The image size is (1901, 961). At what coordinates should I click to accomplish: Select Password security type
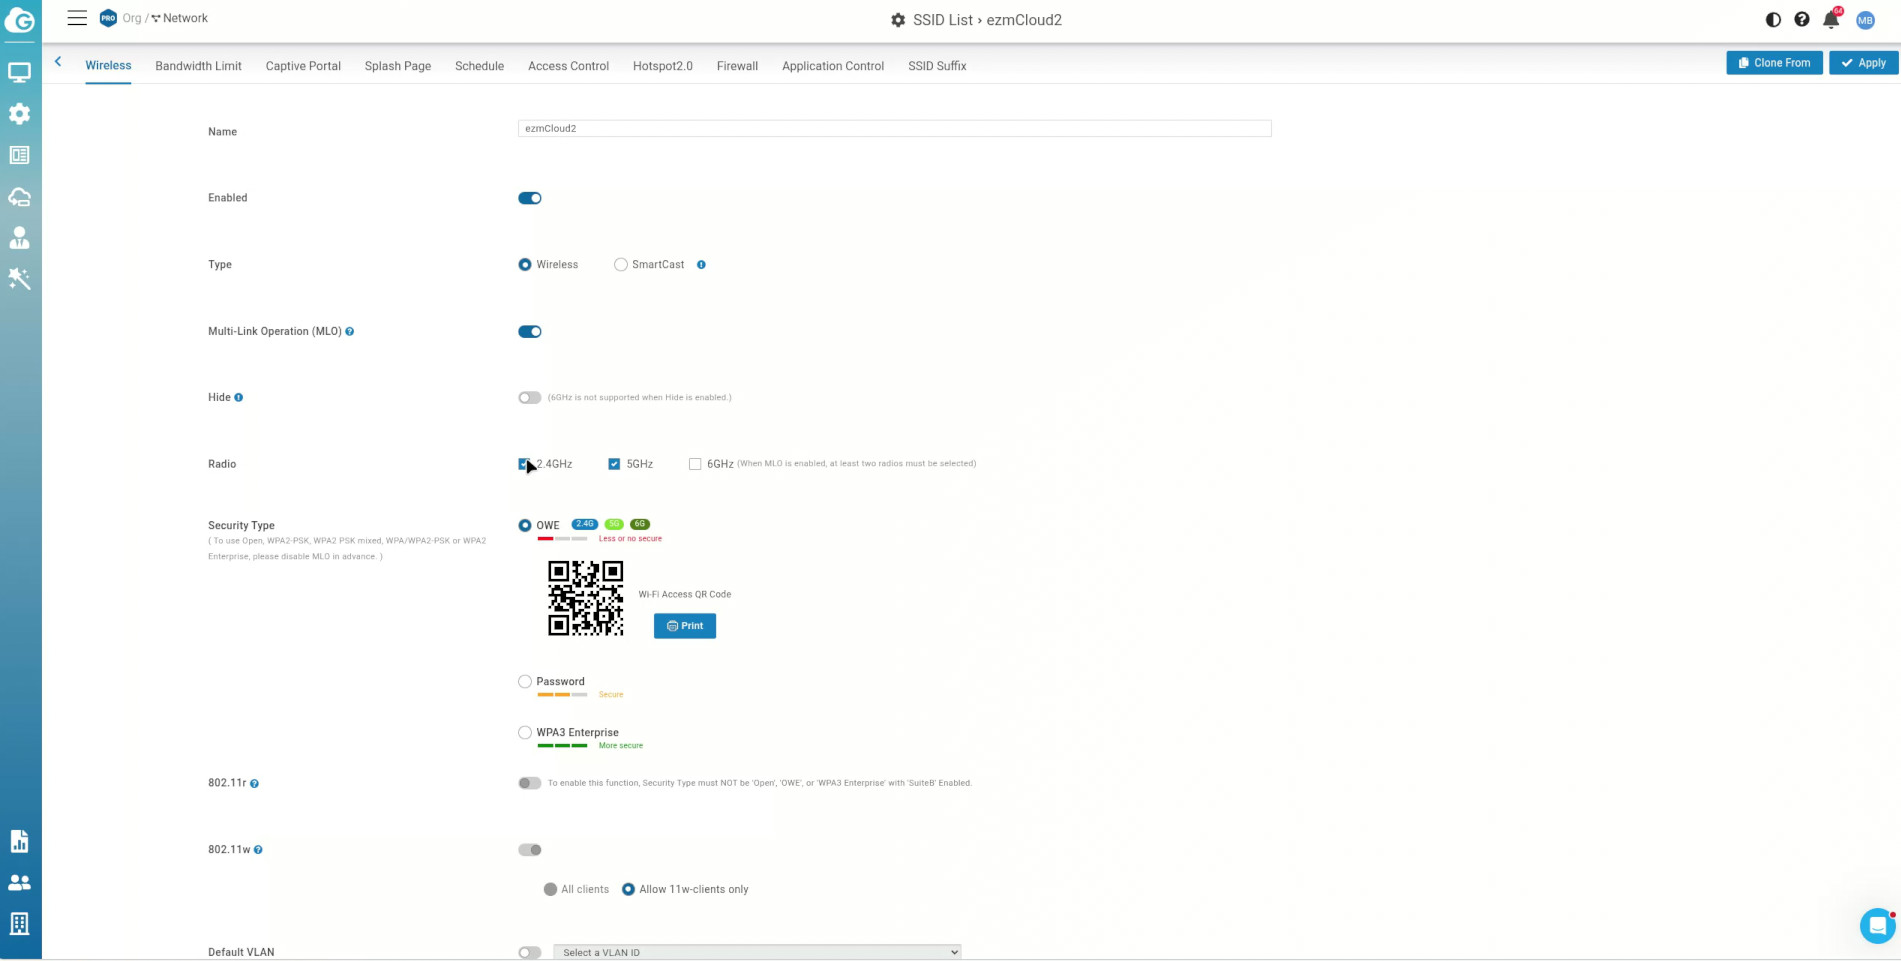[x=525, y=681]
